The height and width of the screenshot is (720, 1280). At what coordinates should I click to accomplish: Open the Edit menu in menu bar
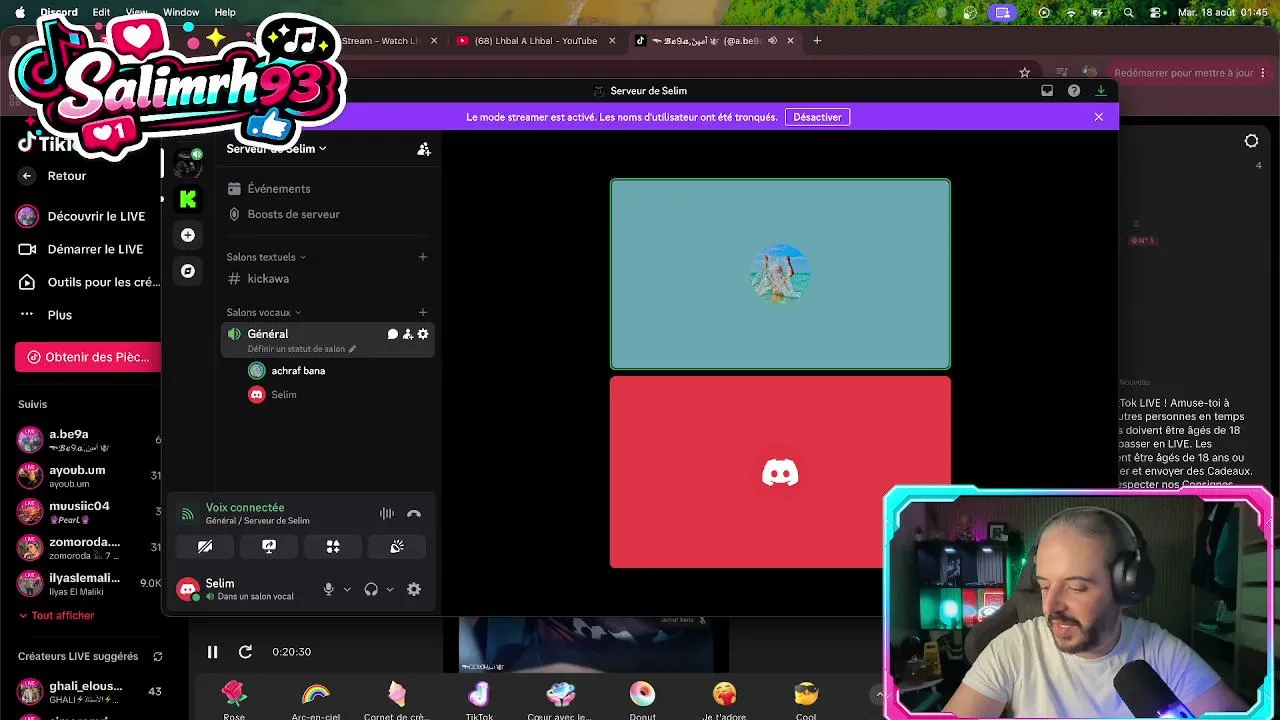click(101, 13)
